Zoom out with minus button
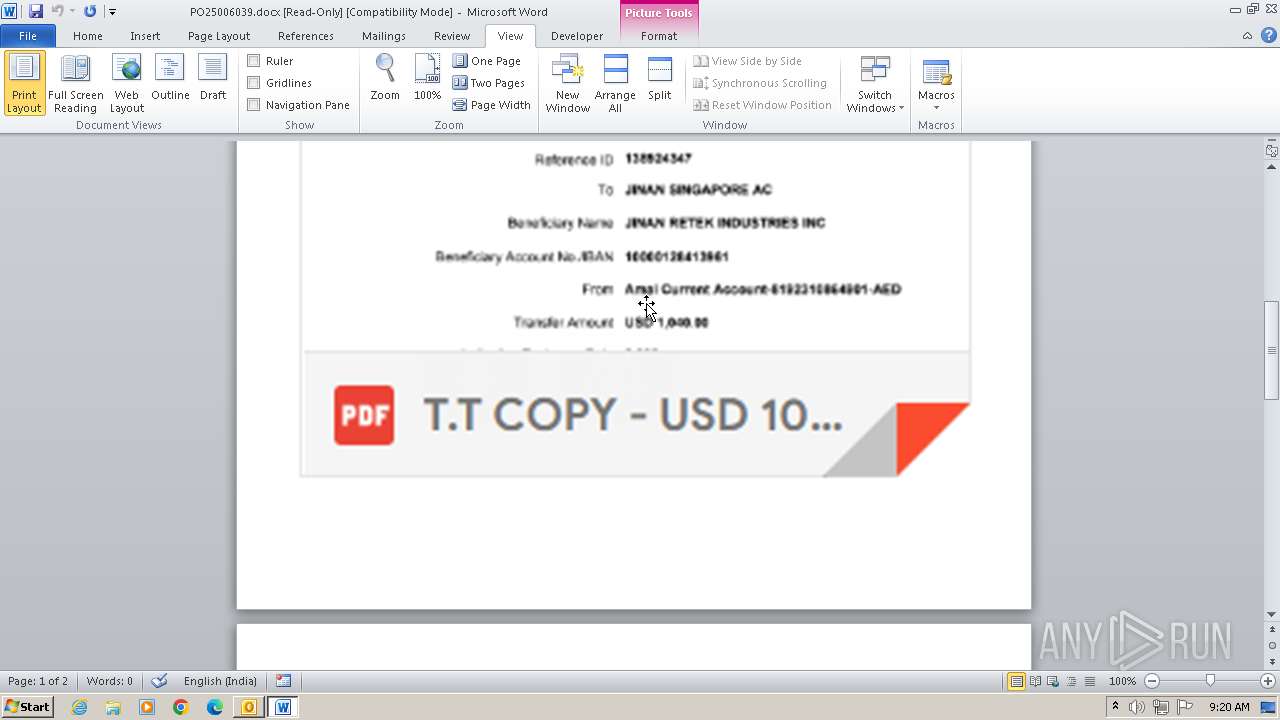The height and width of the screenshot is (720, 1280). (x=1152, y=681)
